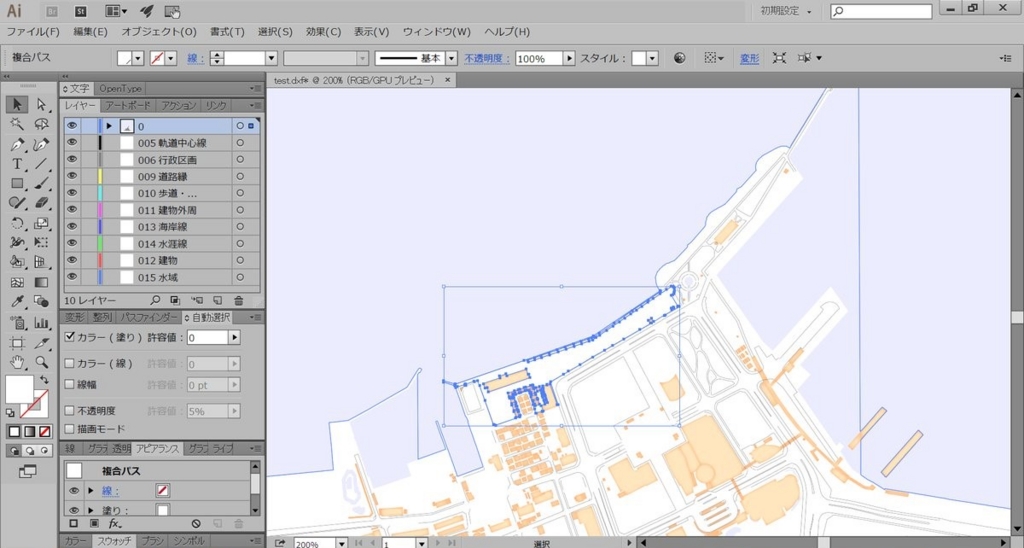Open the 初期設定 workspace dropdown
Viewport: 1024px width, 548px height.
pyautogui.click(x=786, y=11)
